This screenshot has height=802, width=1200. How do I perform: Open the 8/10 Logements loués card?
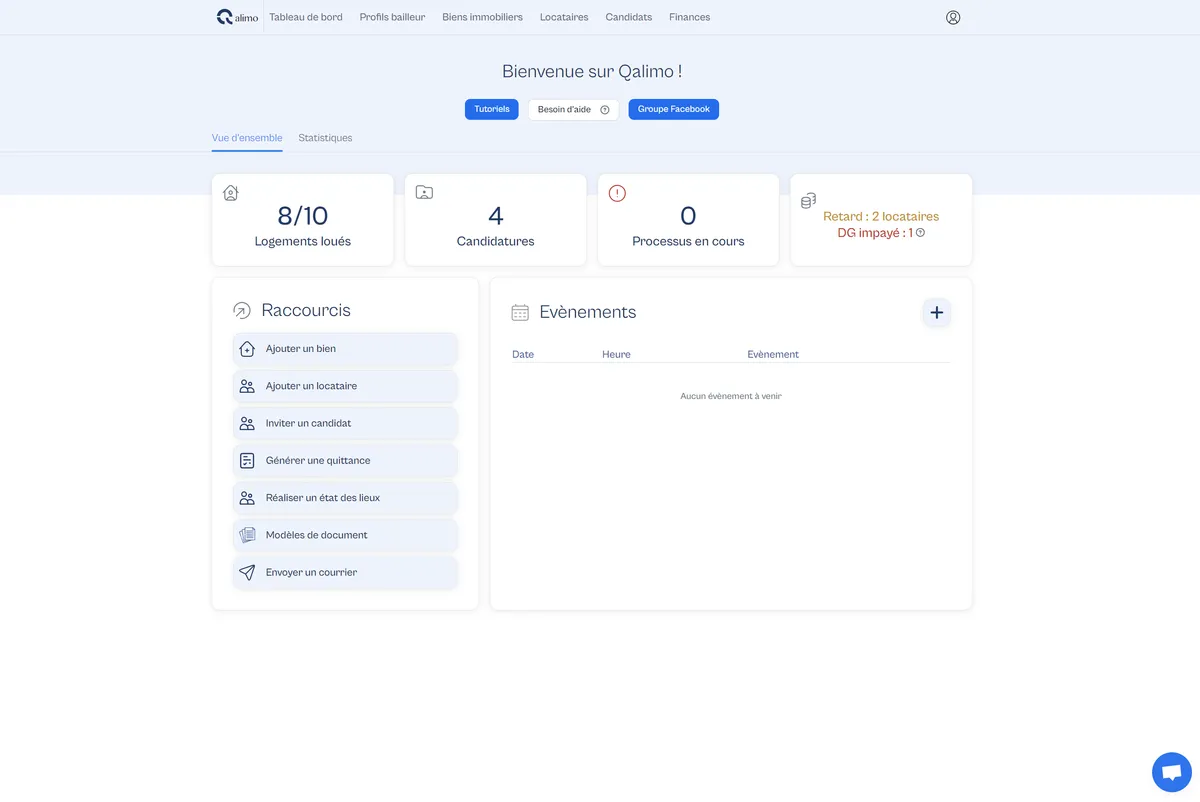[303, 220]
